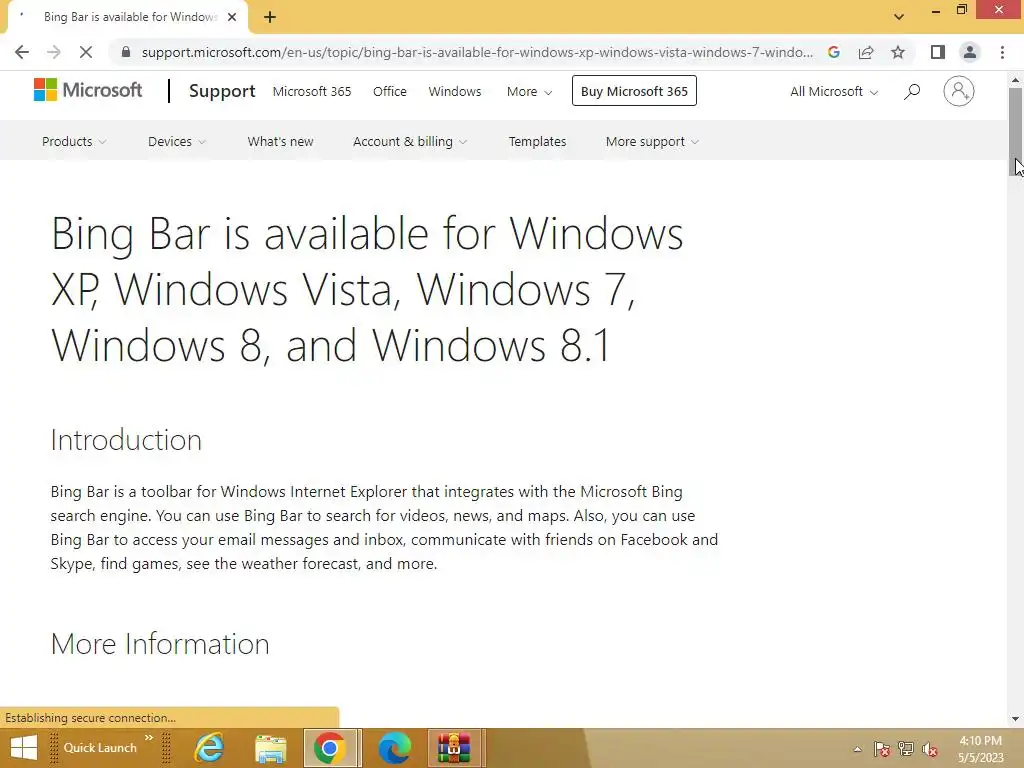
Task: Open Microsoft Edge from taskbar
Action: (x=394, y=748)
